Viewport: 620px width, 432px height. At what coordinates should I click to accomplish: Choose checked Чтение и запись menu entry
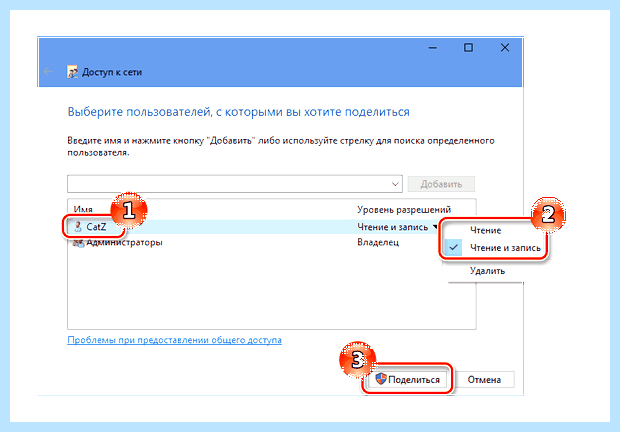pyautogui.click(x=495, y=248)
